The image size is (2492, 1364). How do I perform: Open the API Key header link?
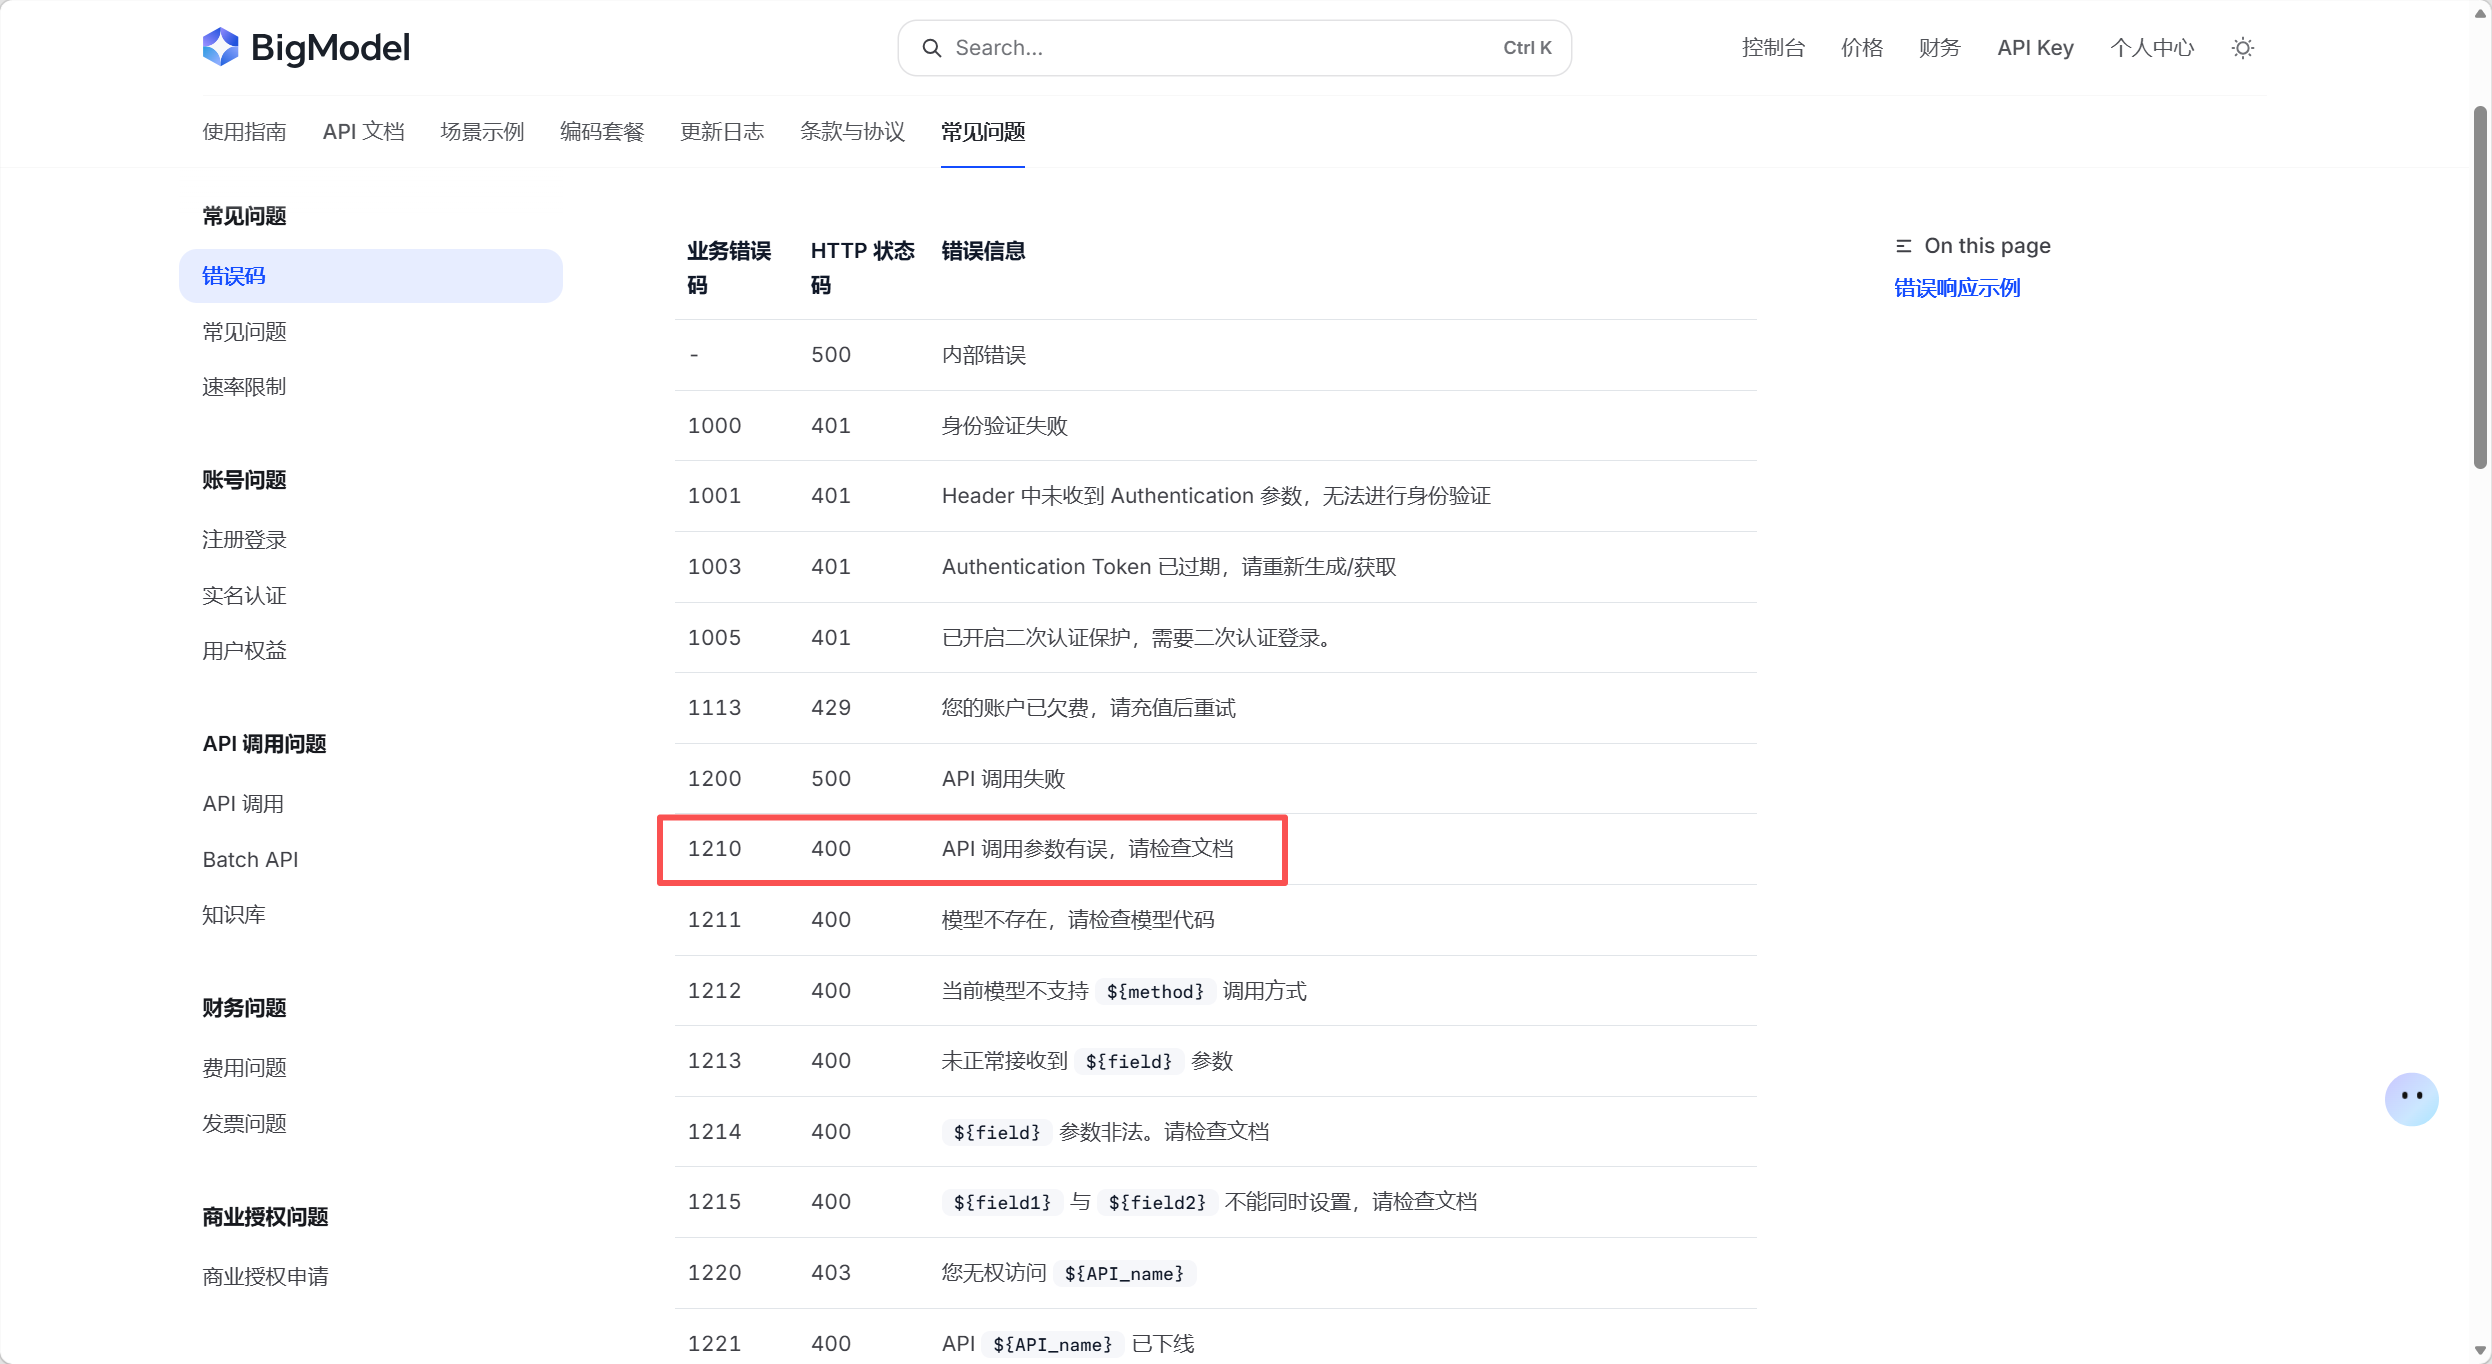click(x=2036, y=48)
